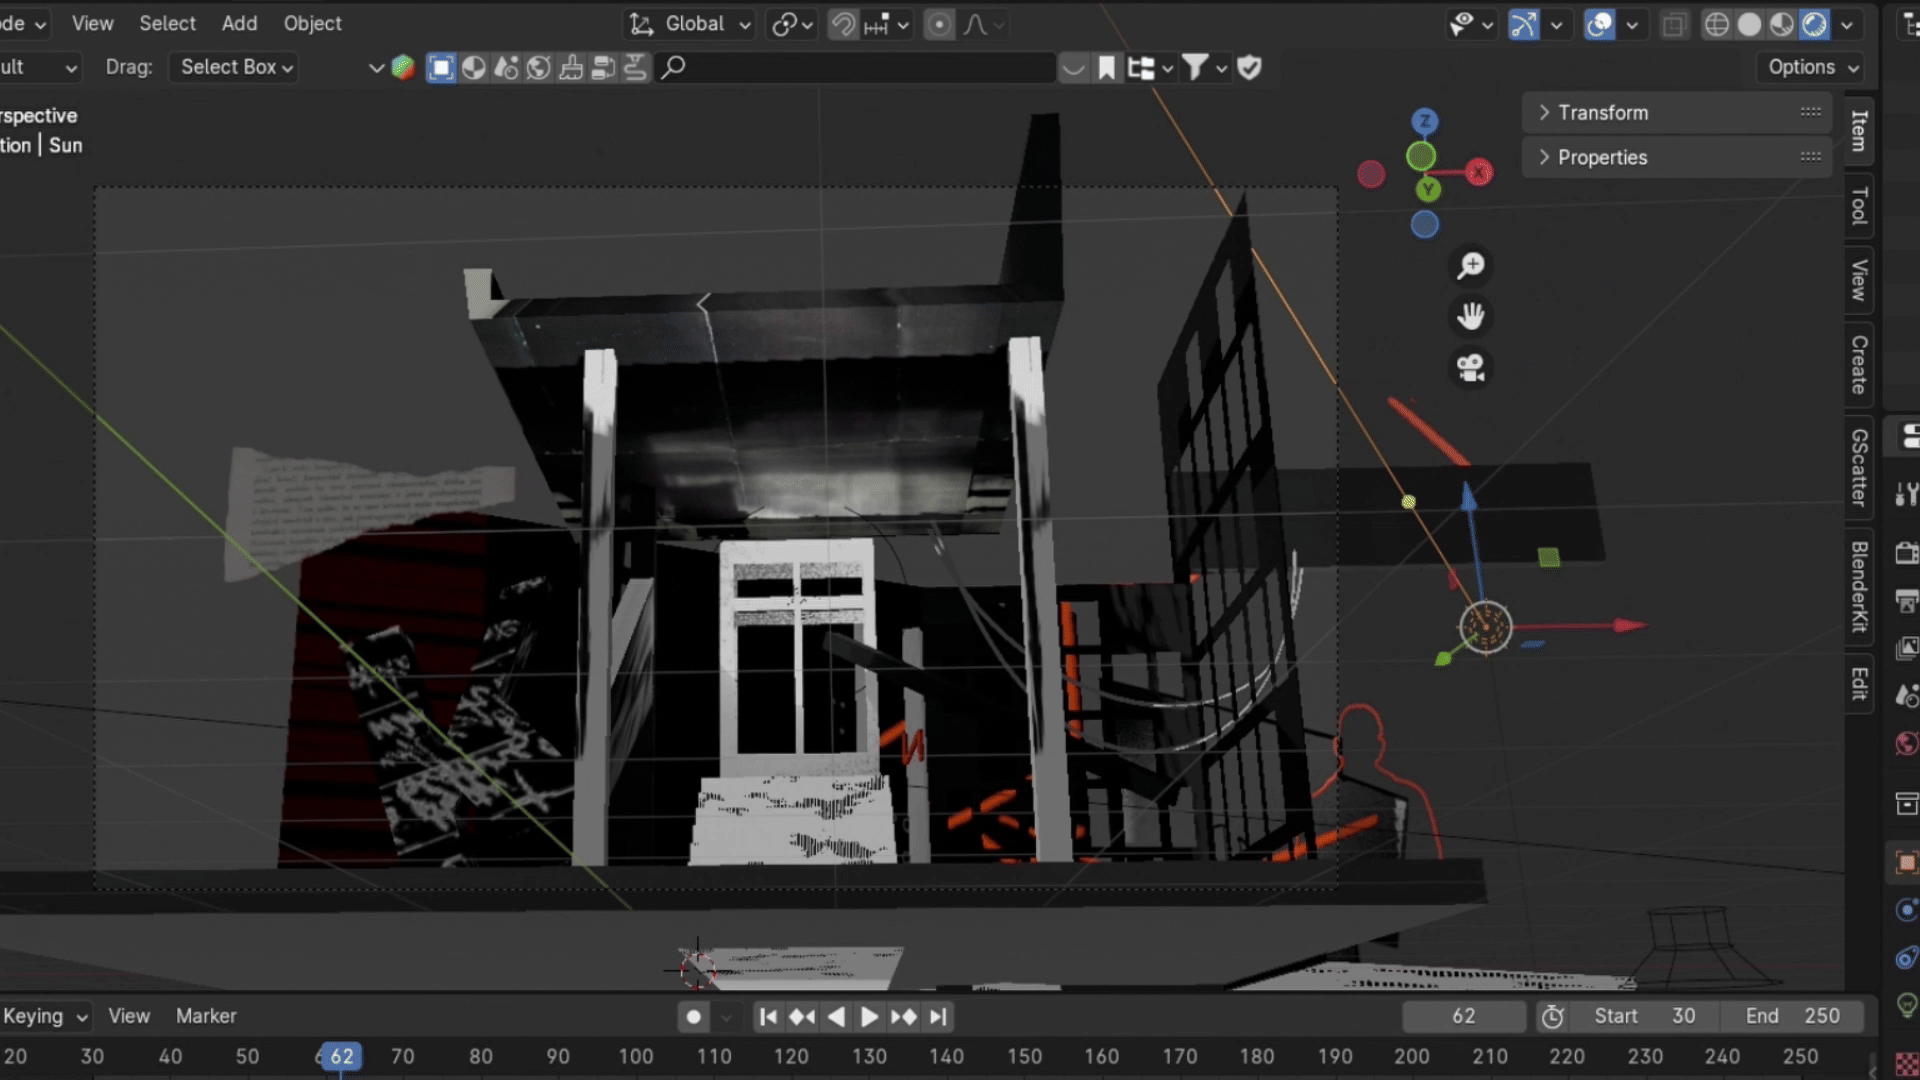Click the zoom viewport magnifier icon
The height and width of the screenshot is (1080, 1920).
(1471, 266)
